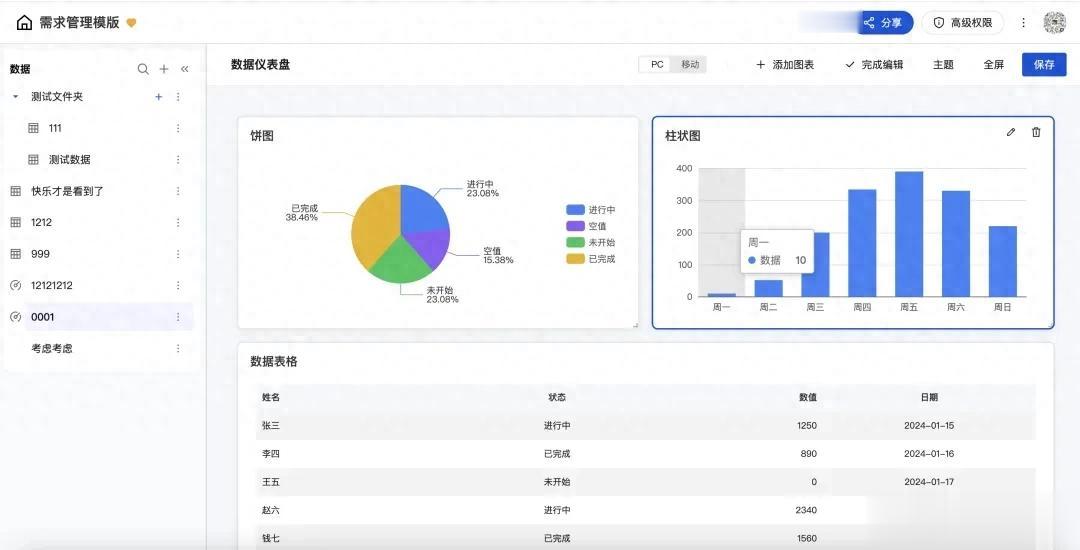Toggle 进行中 legend swatch in pie chart
The image size is (1080, 550).
tap(575, 210)
